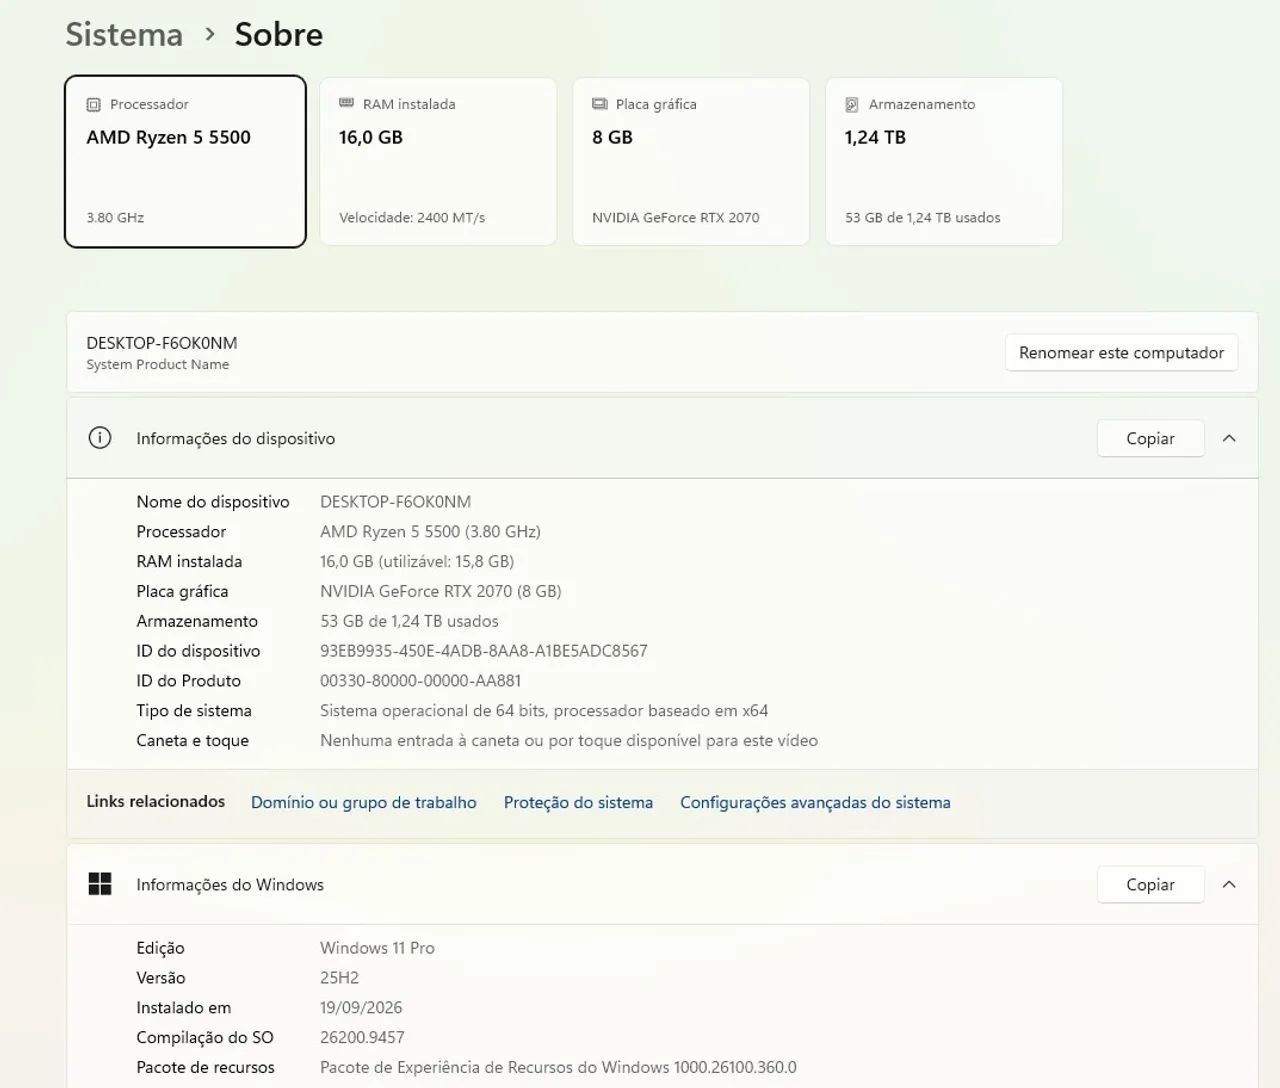This screenshot has height=1088, width=1280.
Task: Click the NVIDIA GeForce RTX 2070 (8 GB) value
Action: pyautogui.click(x=441, y=591)
